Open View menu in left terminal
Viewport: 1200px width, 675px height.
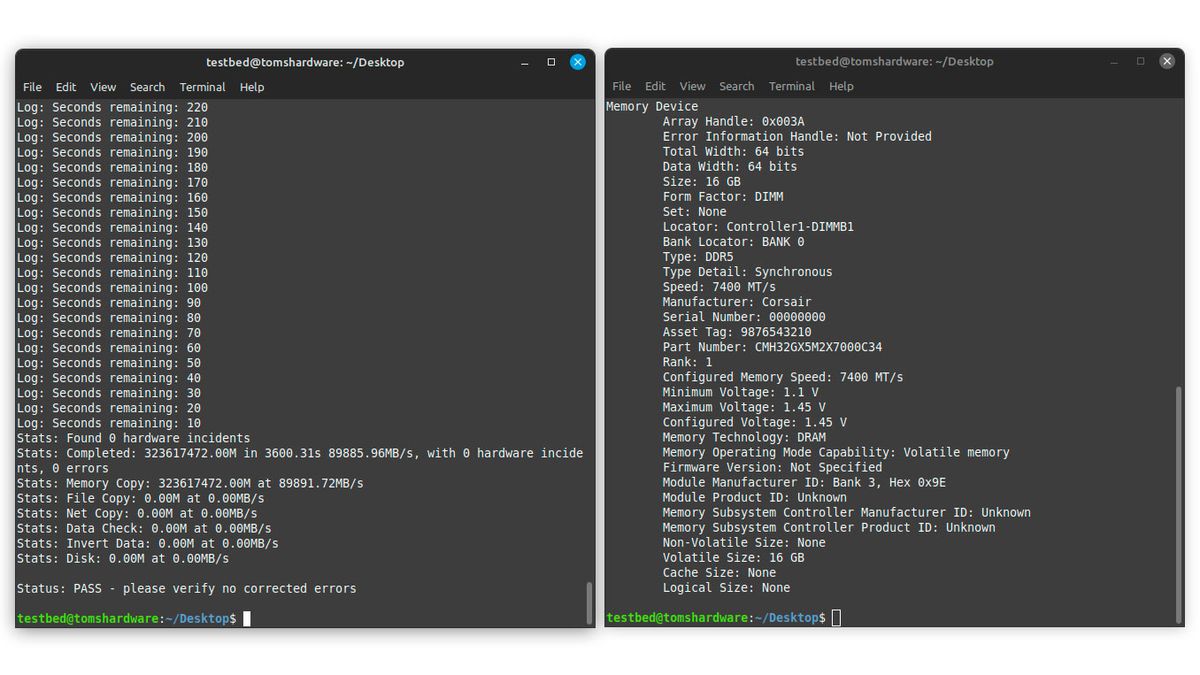click(103, 87)
